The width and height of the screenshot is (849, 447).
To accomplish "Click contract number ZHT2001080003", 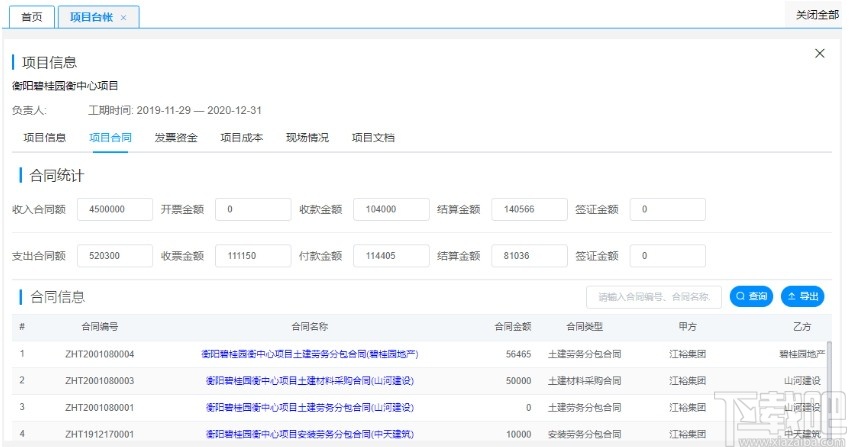I will click(x=100, y=380).
